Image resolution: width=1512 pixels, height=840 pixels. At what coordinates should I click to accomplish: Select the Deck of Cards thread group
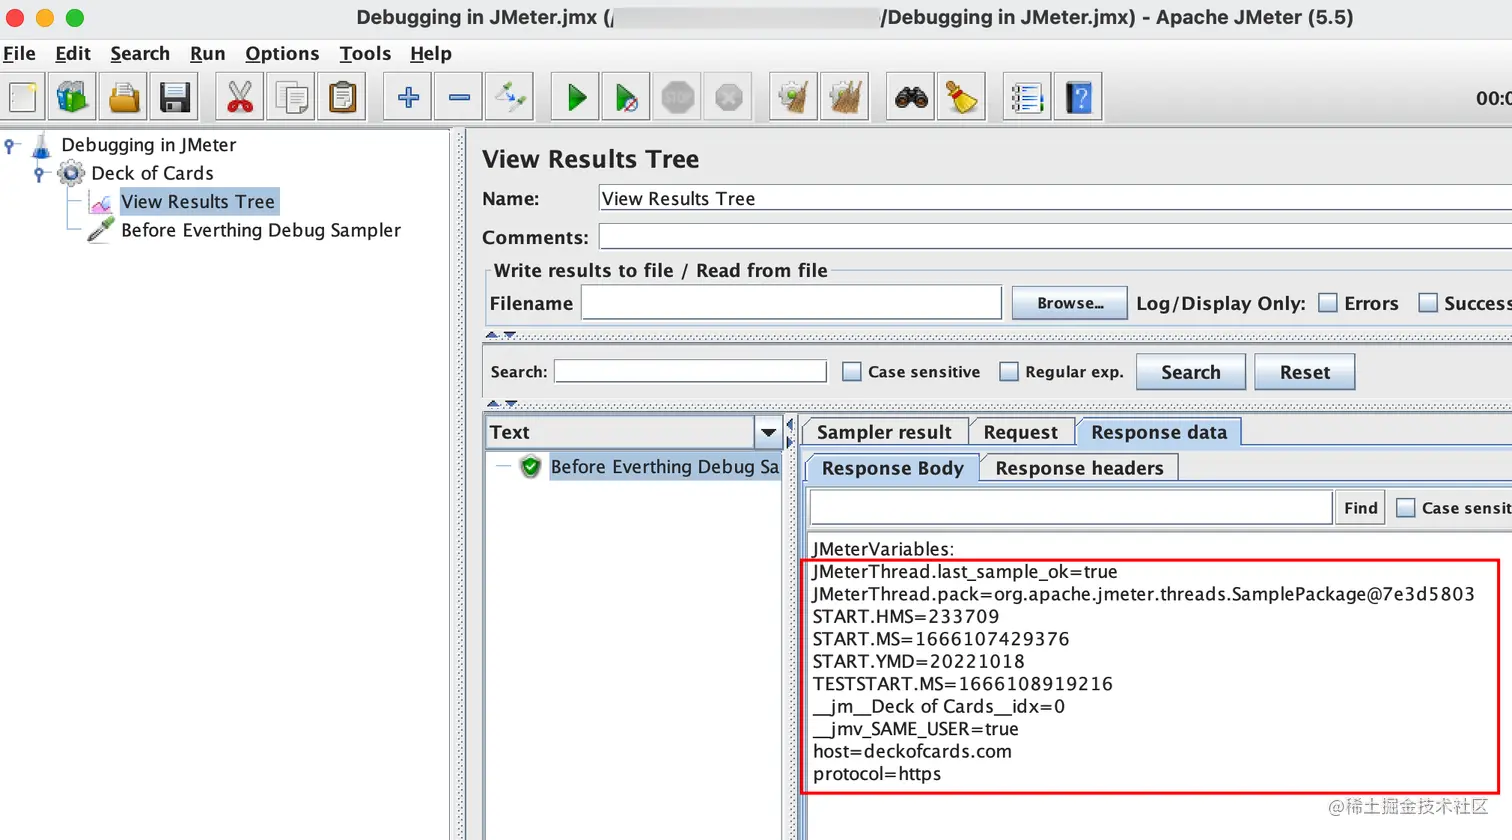pos(152,173)
